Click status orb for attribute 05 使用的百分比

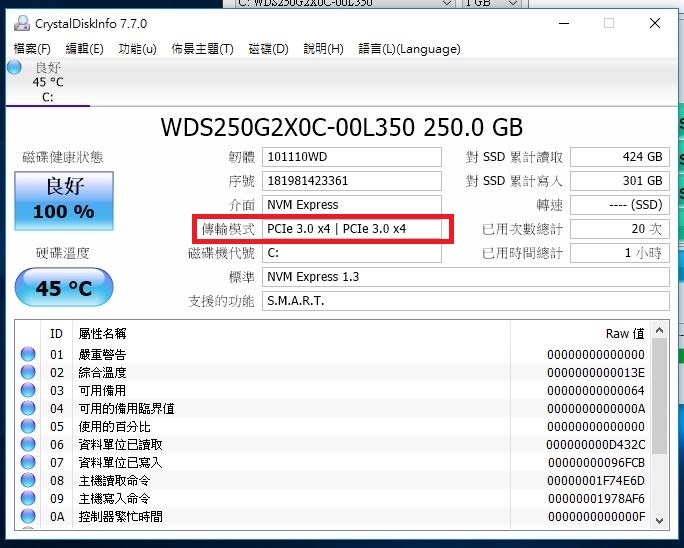tap(28, 426)
